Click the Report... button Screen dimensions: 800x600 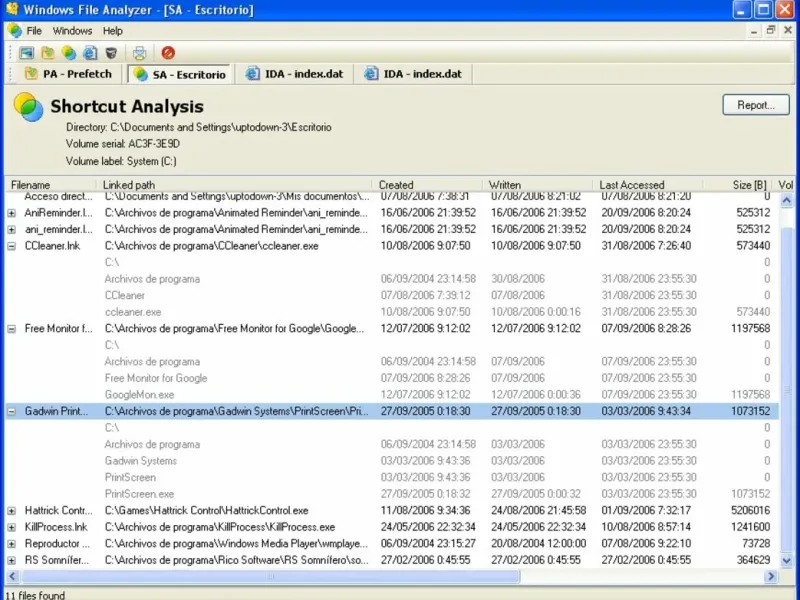756,105
